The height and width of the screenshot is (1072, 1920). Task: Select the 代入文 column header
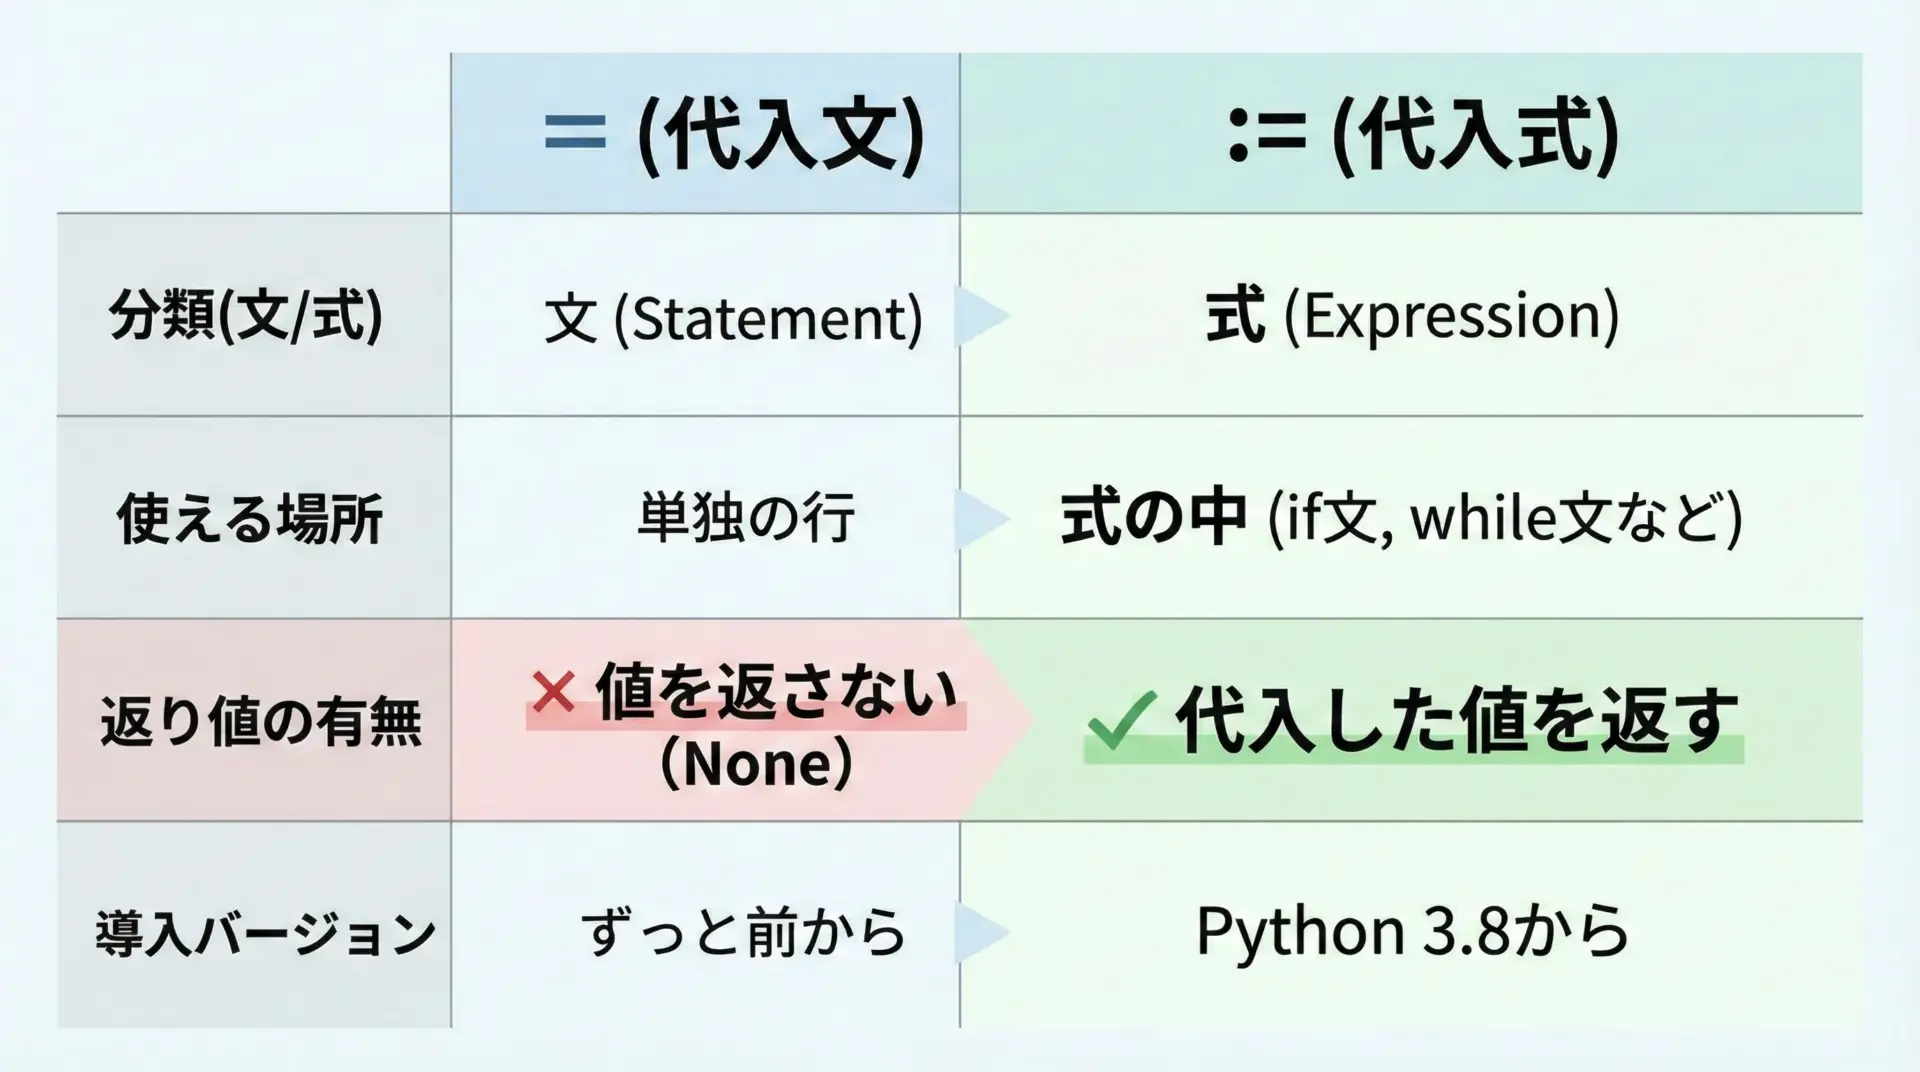(x=780, y=134)
